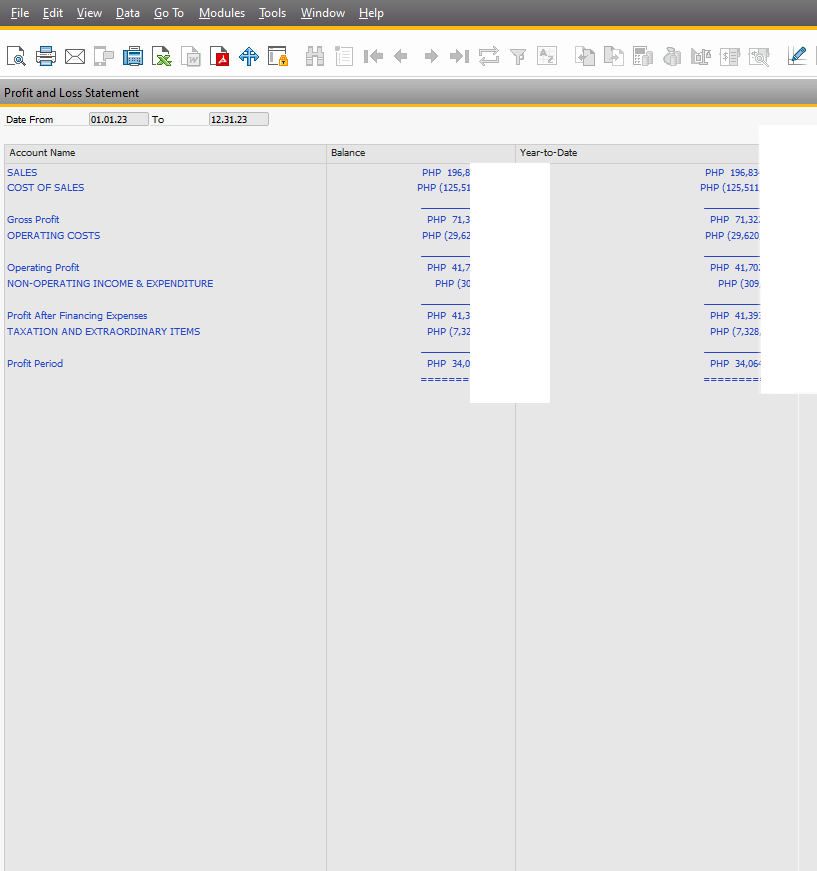The image size is (817, 871).
Task: Open the View menu
Action: (89, 13)
